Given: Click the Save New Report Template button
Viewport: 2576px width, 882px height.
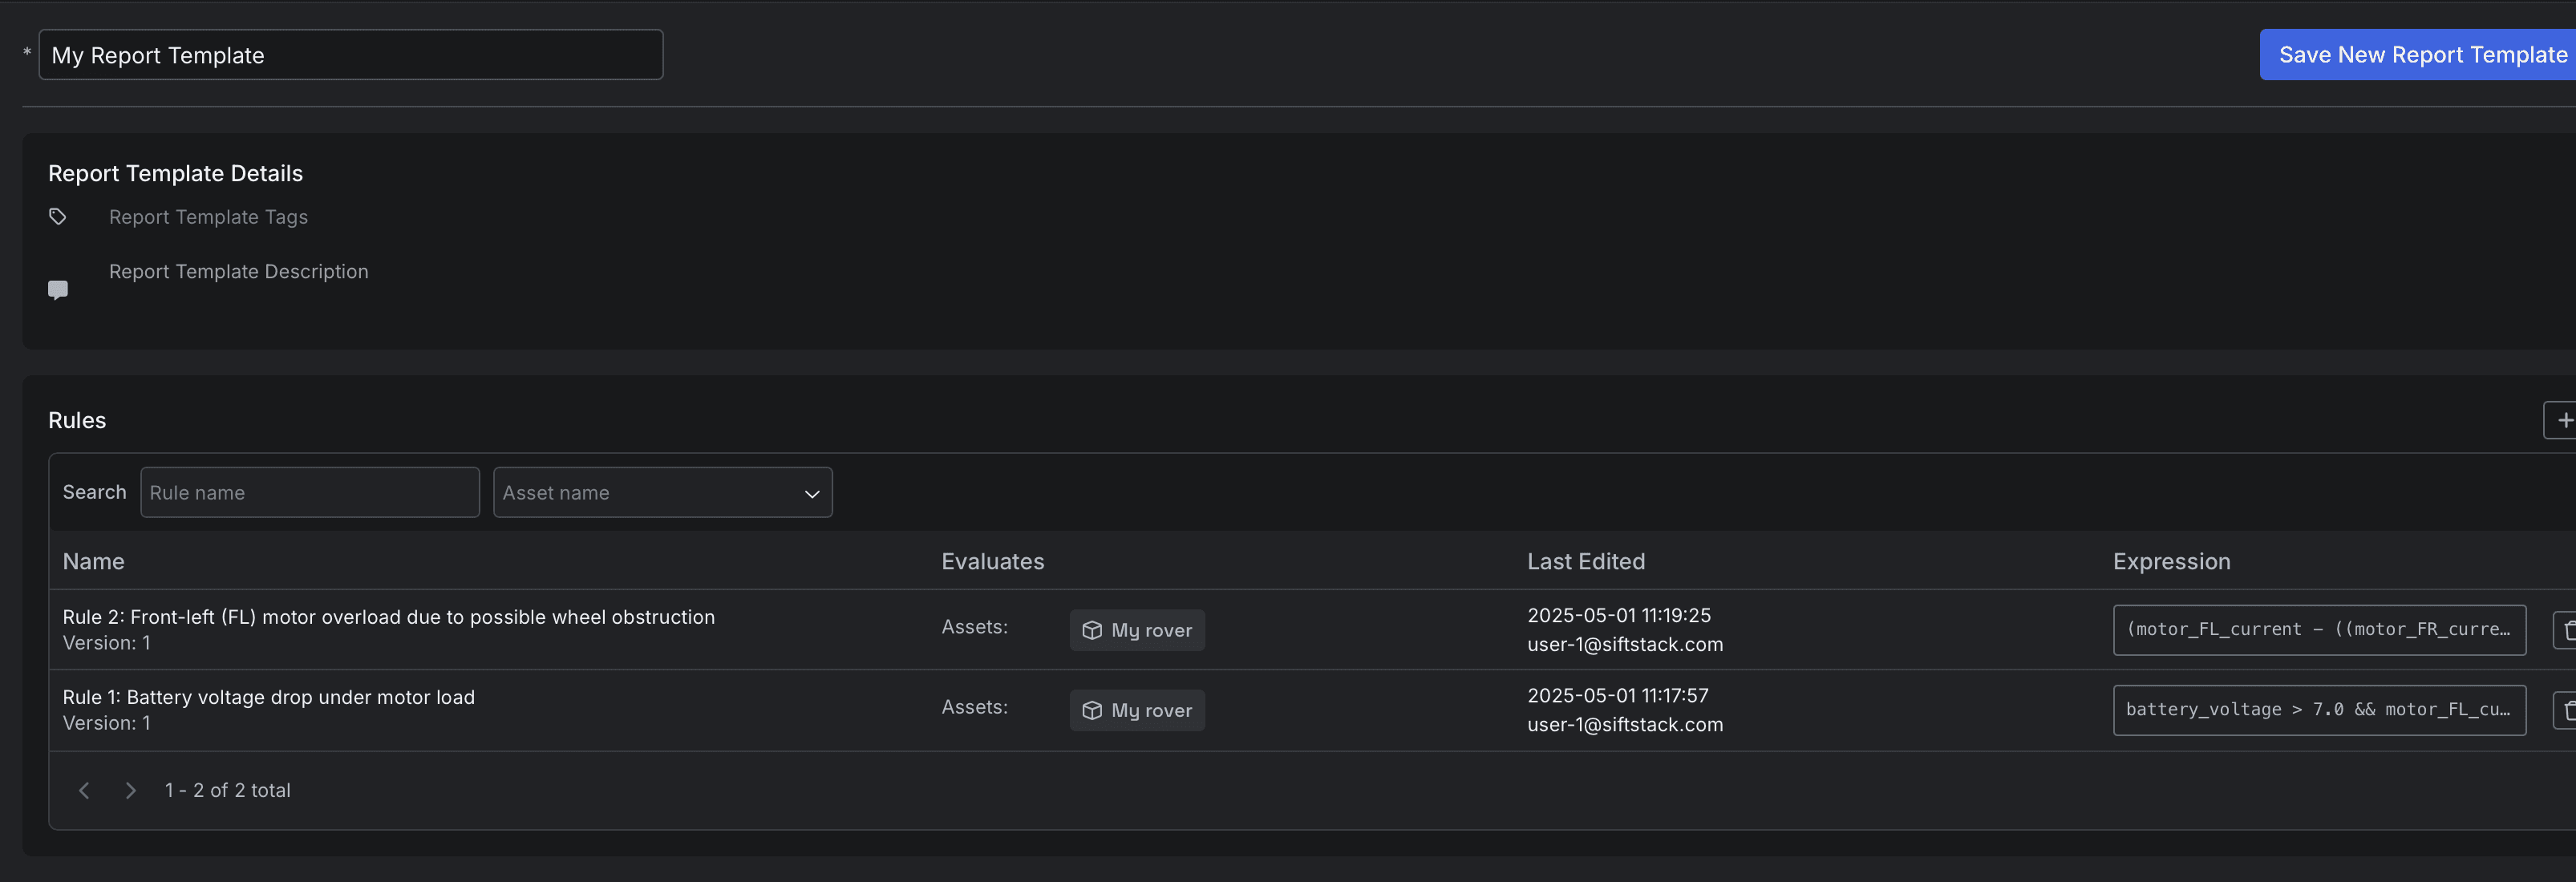Looking at the screenshot, I should (2418, 55).
